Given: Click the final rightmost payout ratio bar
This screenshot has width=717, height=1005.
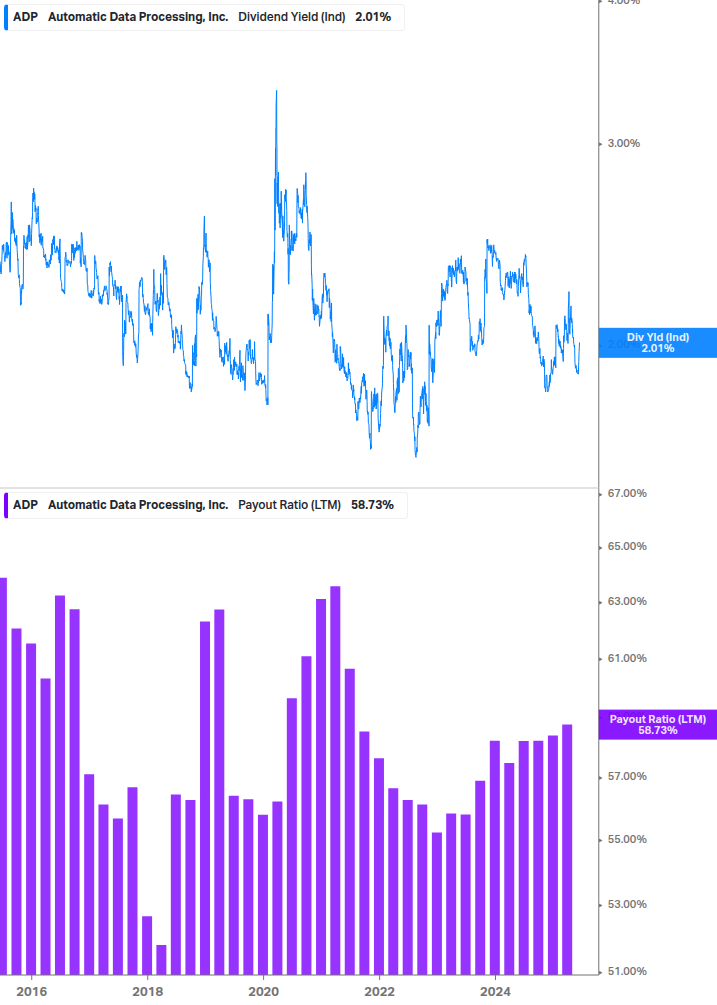Looking at the screenshot, I should point(567,850).
